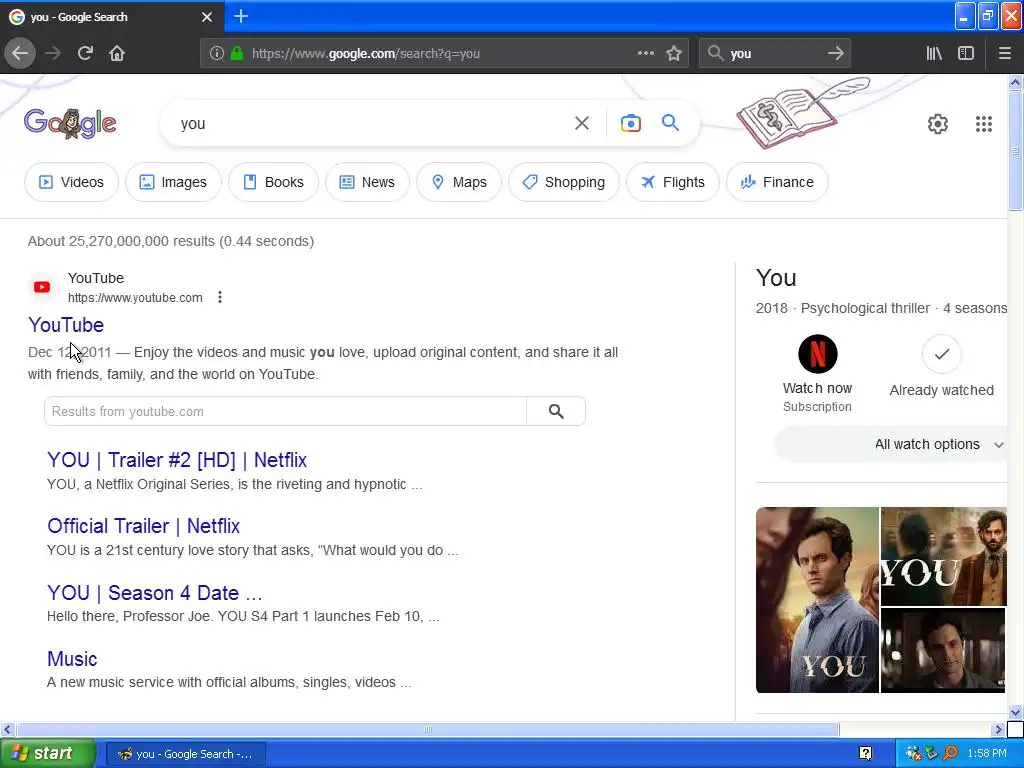The width and height of the screenshot is (1024, 768).
Task: Switch to the Books filter
Action: 273,182
